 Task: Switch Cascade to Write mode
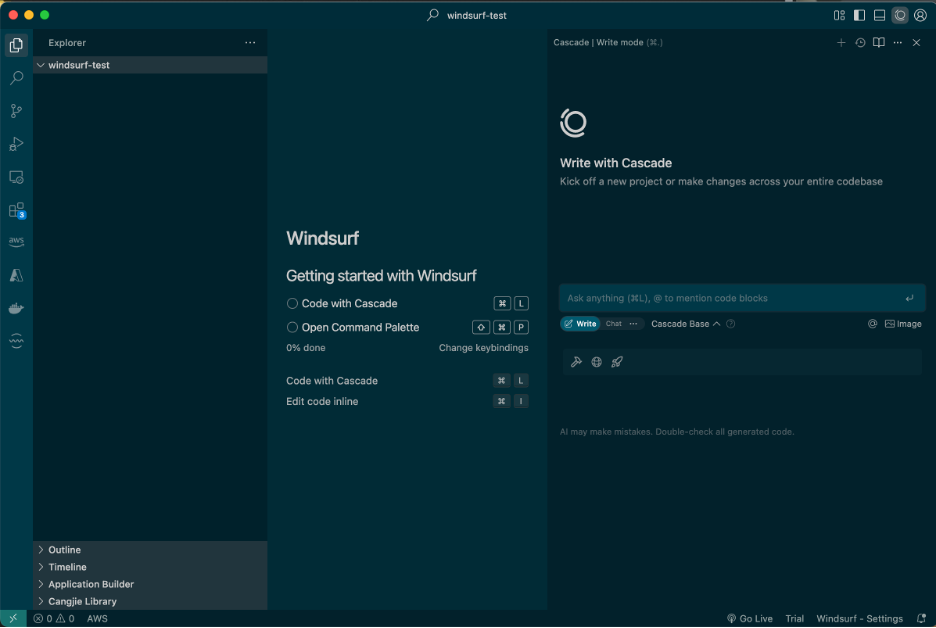click(580, 324)
